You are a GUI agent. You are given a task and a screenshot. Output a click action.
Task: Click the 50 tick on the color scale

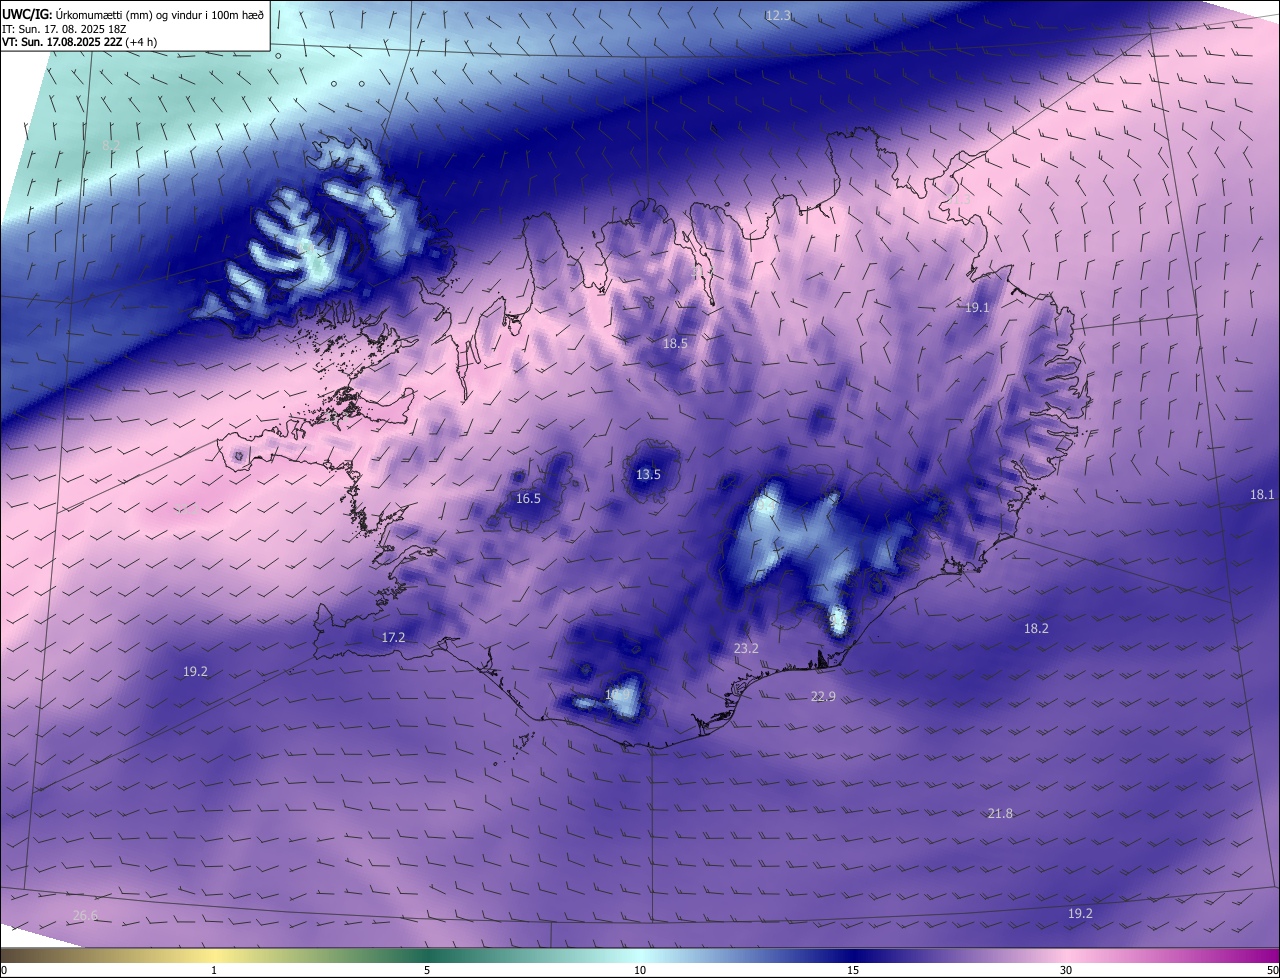tap(1272, 970)
